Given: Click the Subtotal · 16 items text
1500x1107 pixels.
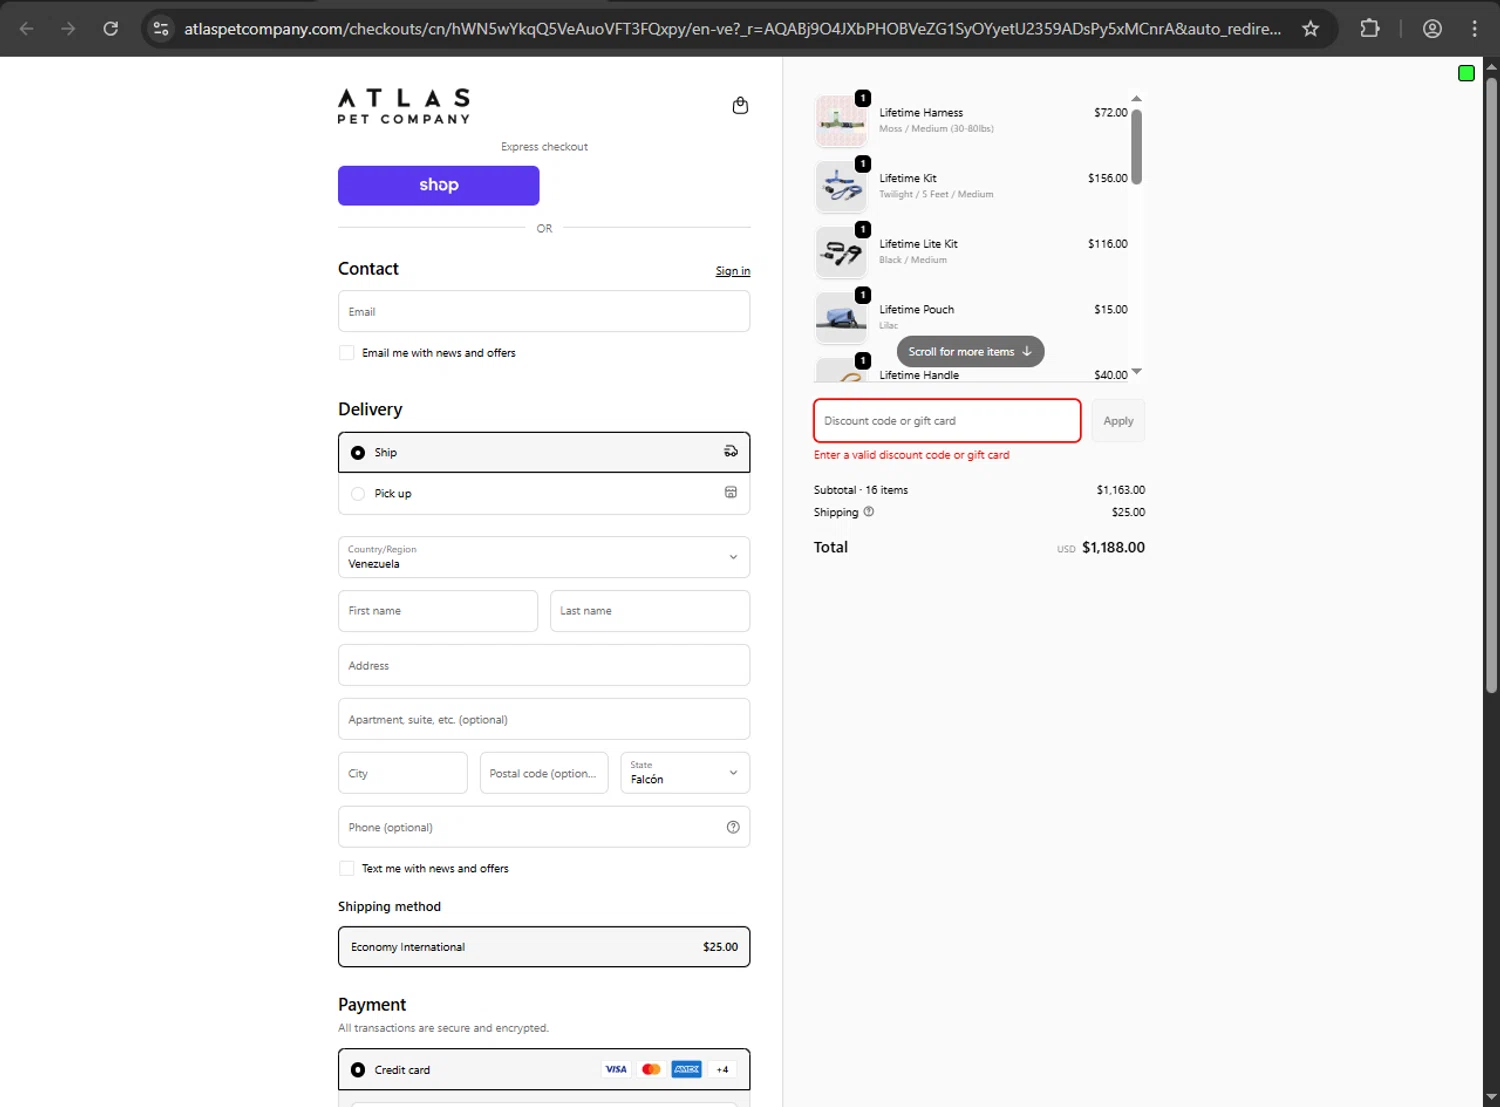Looking at the screenshot, I should click(x=861, y=490).
